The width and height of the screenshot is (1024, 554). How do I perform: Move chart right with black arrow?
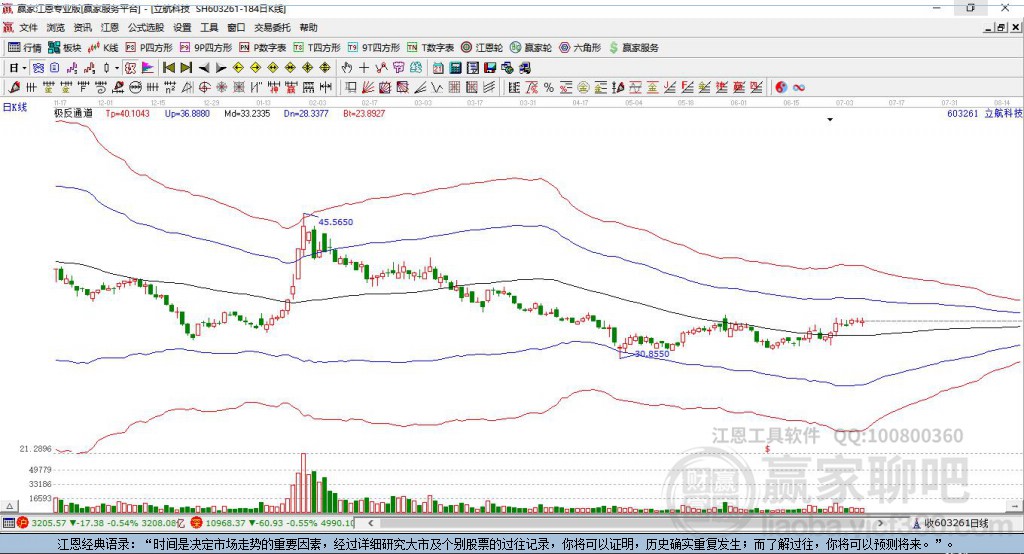pyautogui.click(x=221, y=68)
